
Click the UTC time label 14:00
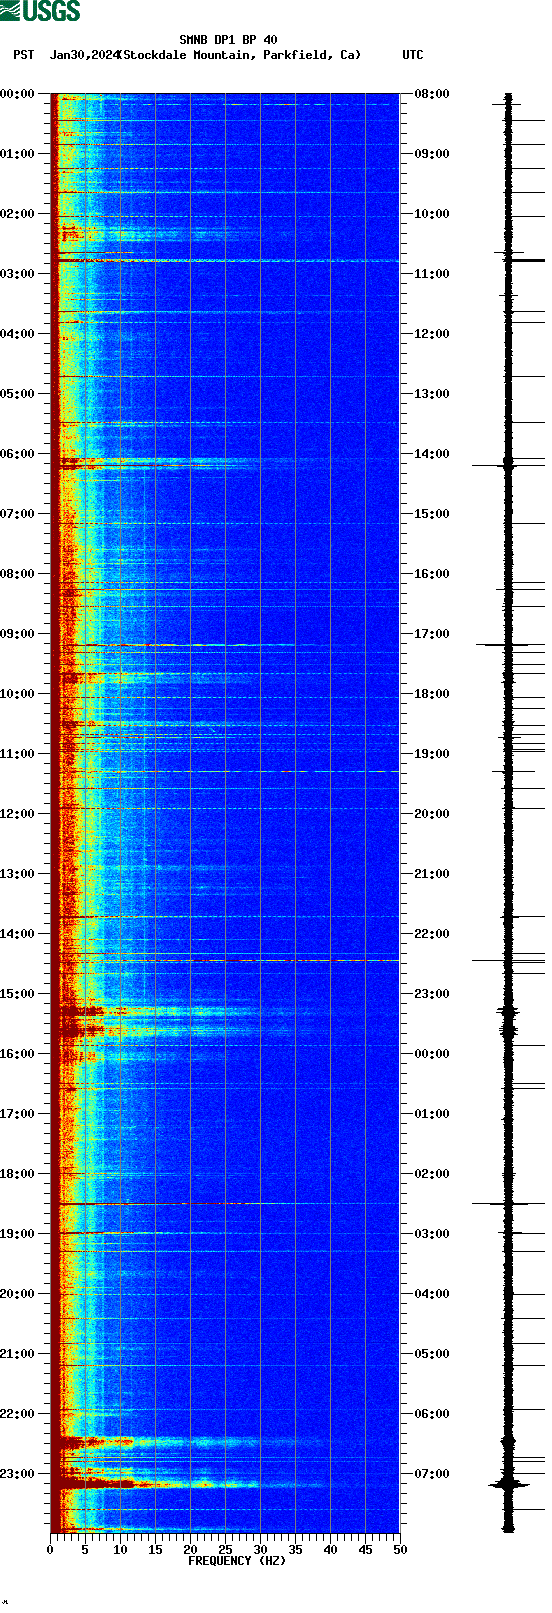coord(432,454)
